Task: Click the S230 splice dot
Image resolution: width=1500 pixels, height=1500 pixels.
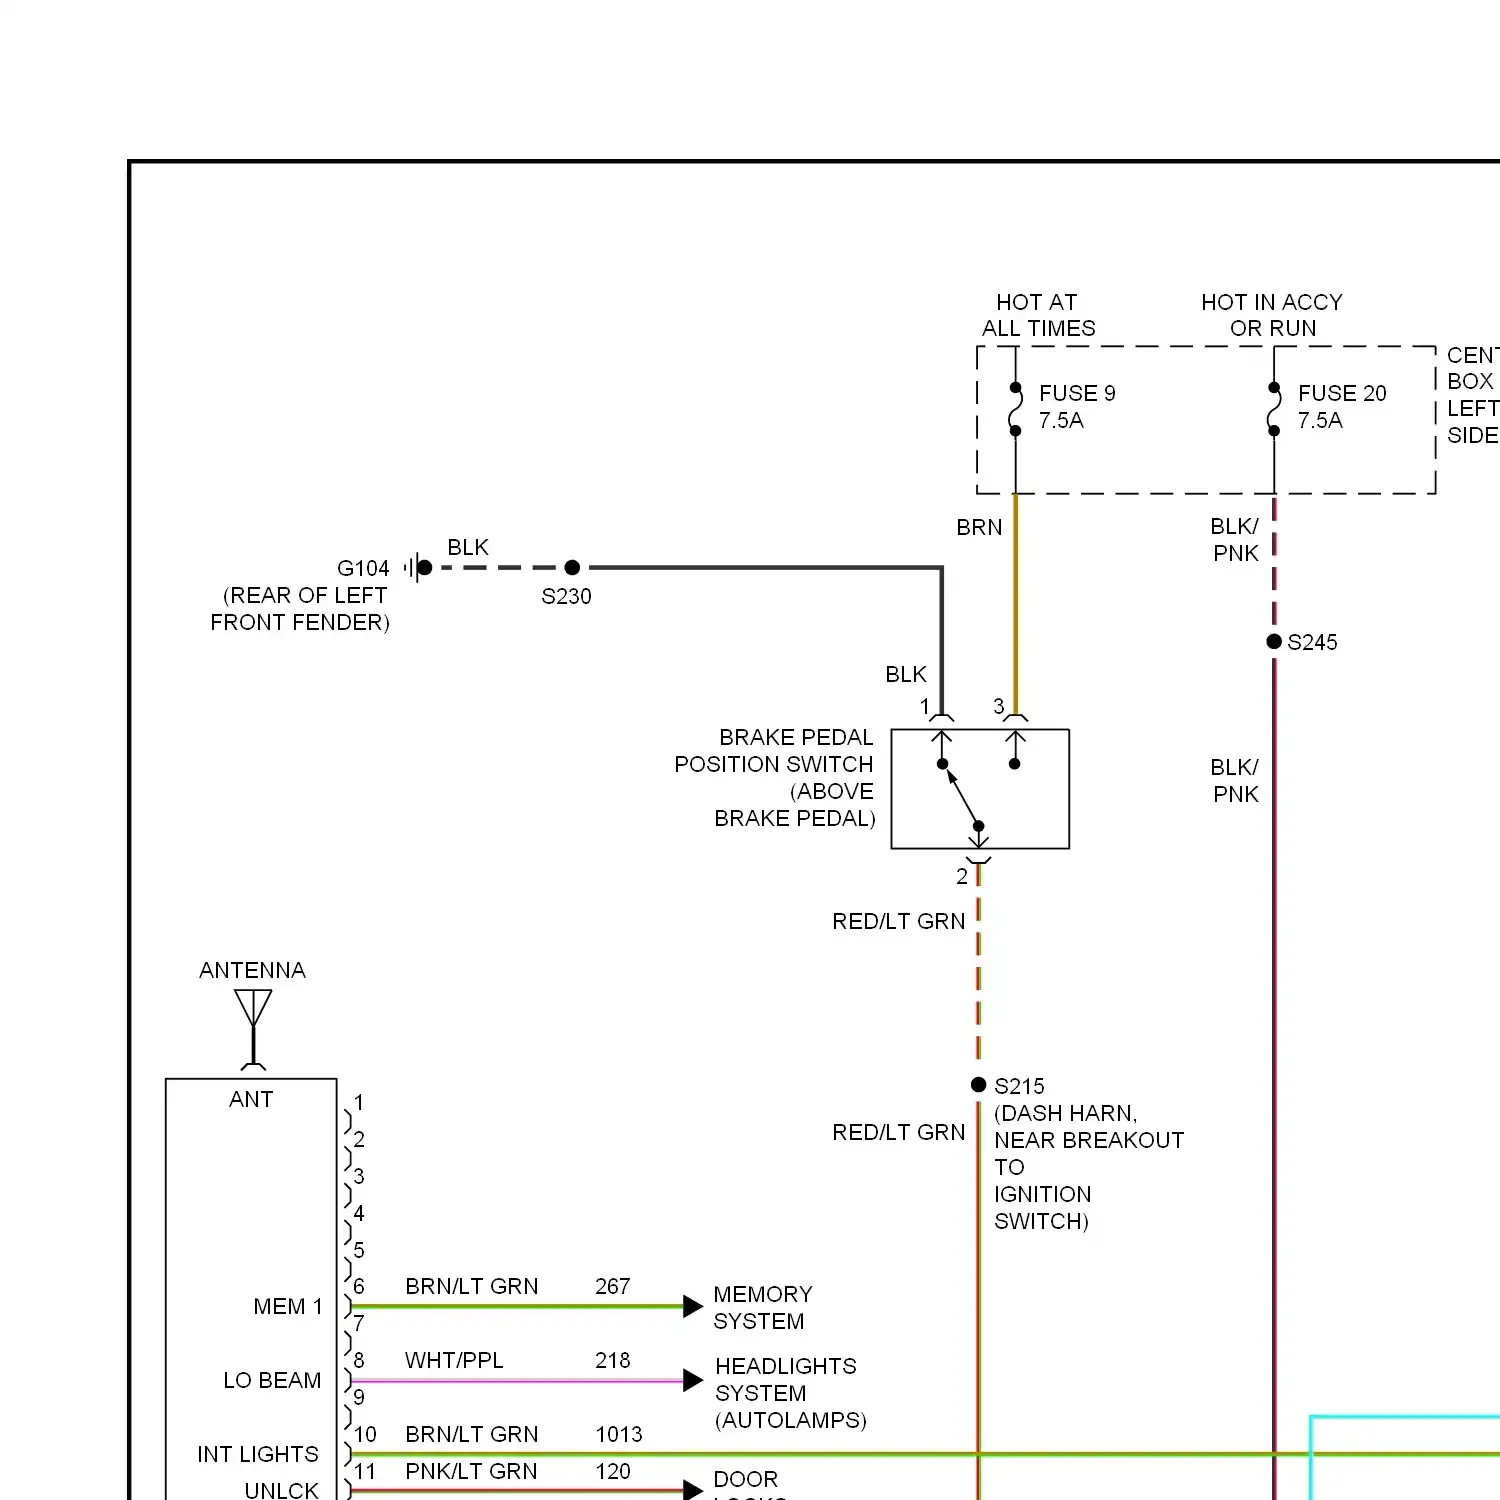Action: [572, 568]
